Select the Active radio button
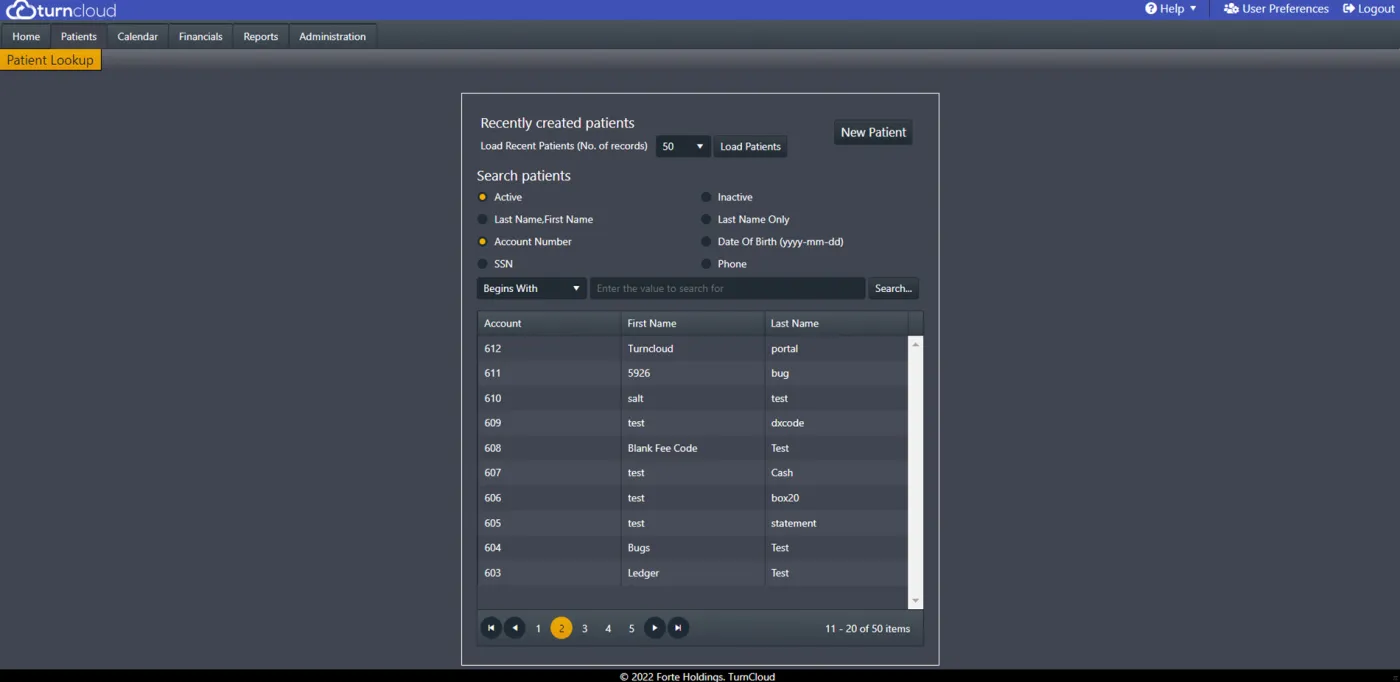The image size is (1400, 682). click(483, 197)
